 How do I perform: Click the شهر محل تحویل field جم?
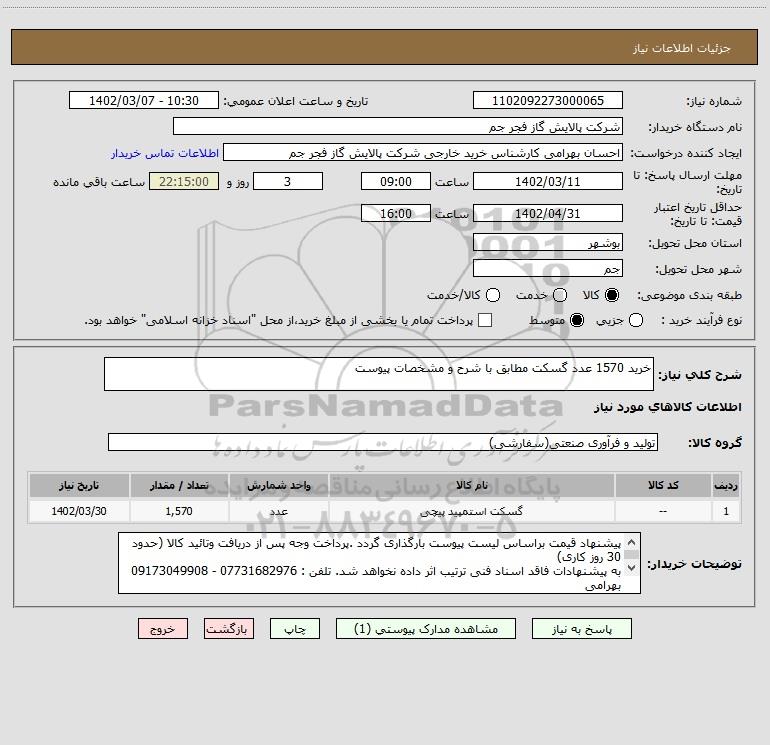point(548,268)
